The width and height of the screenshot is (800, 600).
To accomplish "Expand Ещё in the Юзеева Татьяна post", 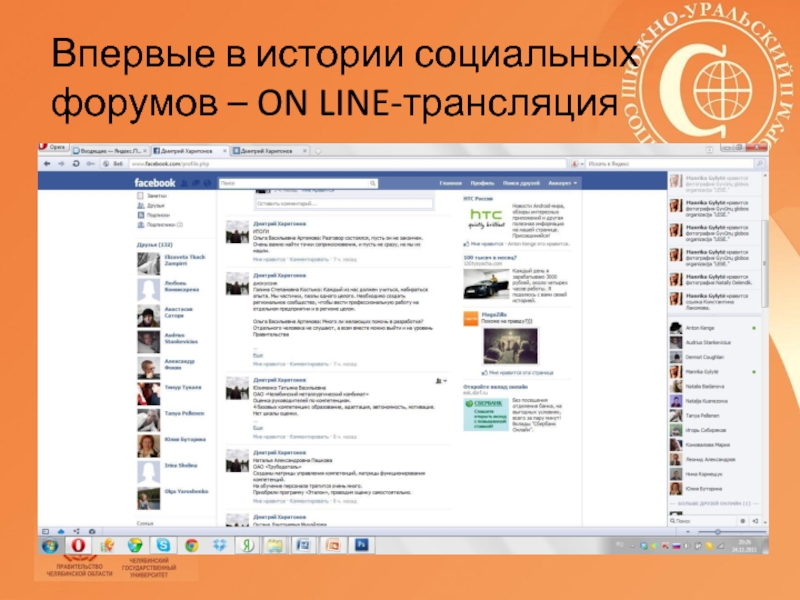I will pyautogui.click(x=258, y=428).
